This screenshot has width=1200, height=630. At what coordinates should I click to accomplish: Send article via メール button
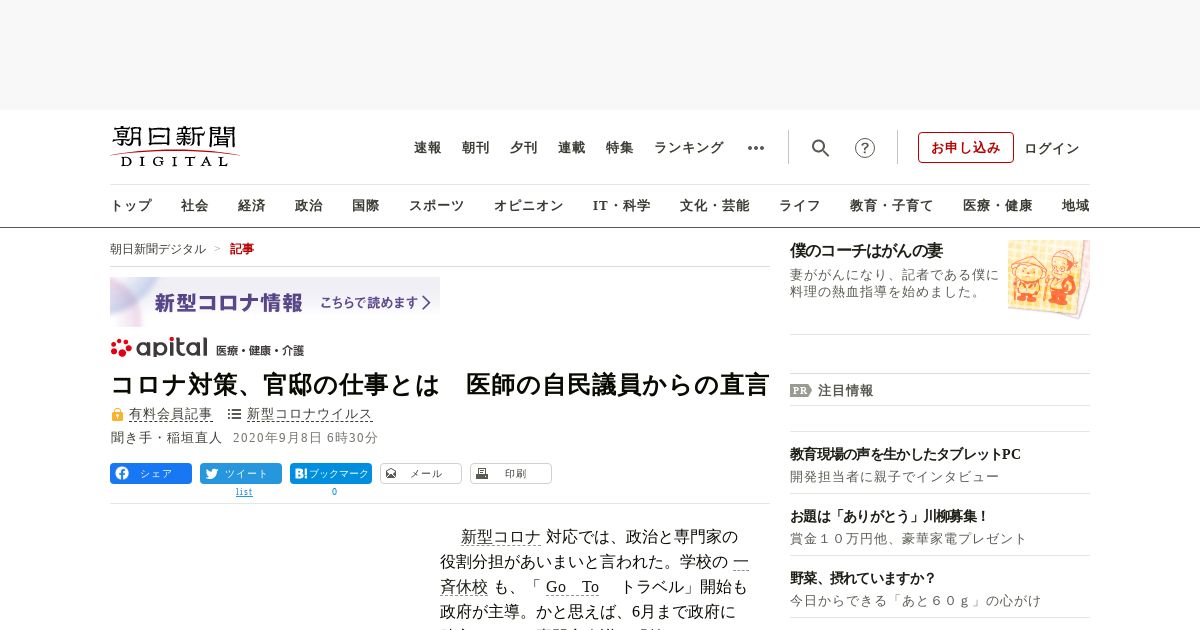421,474
